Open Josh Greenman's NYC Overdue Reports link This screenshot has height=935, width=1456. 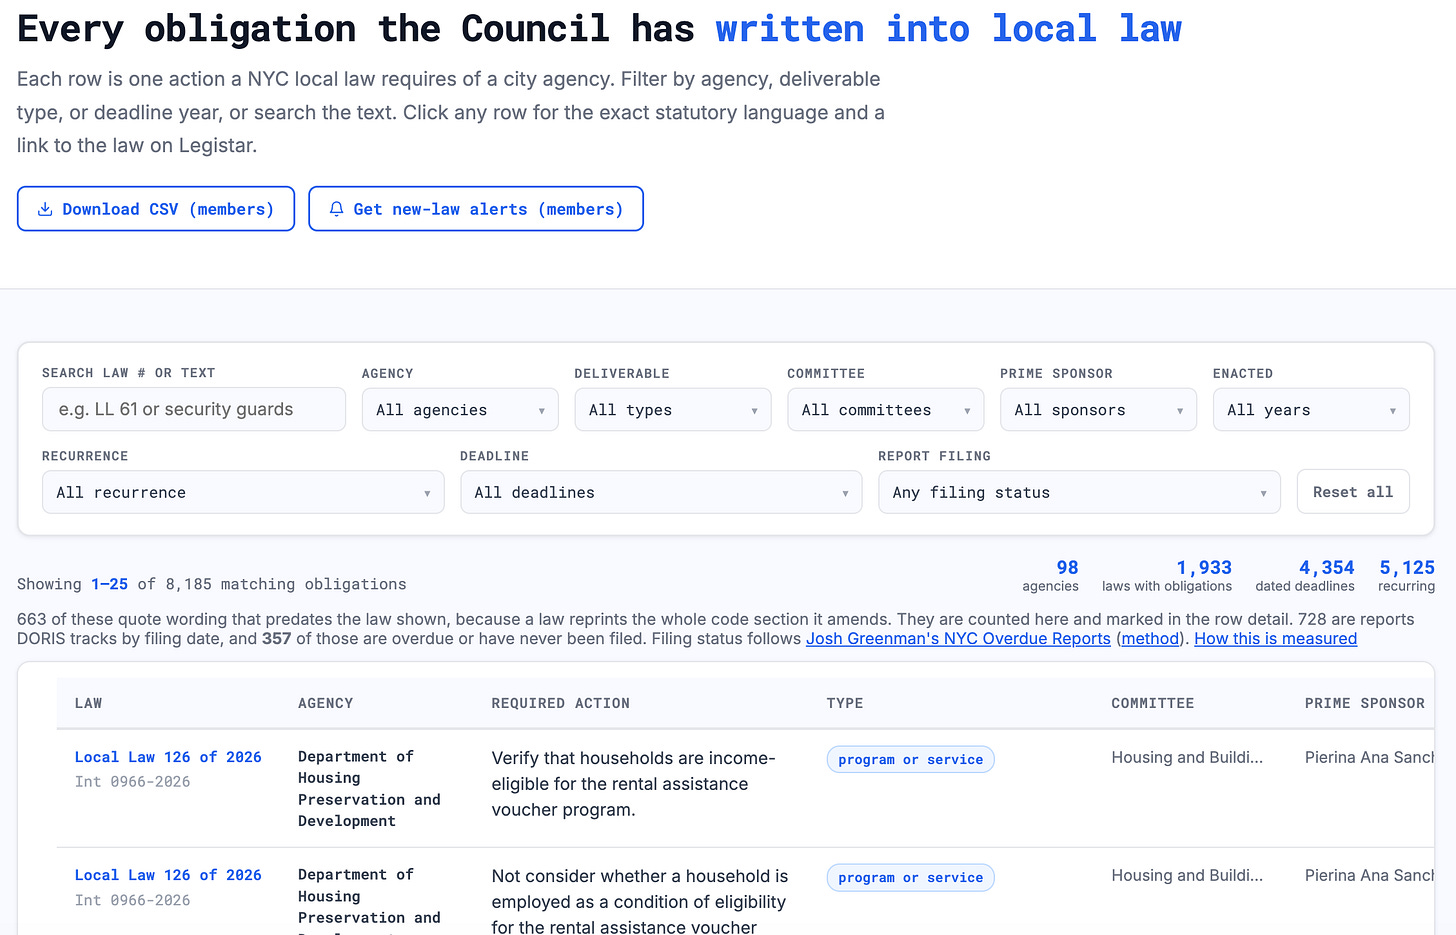point(958,638)
